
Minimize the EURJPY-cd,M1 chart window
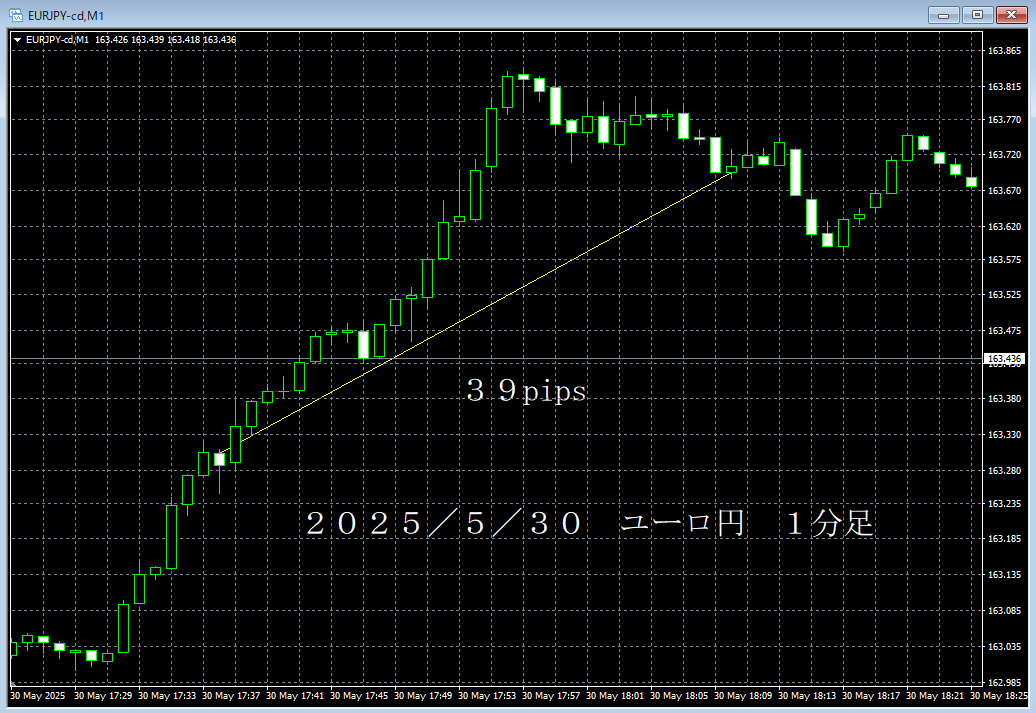click(x=942, y=14)
